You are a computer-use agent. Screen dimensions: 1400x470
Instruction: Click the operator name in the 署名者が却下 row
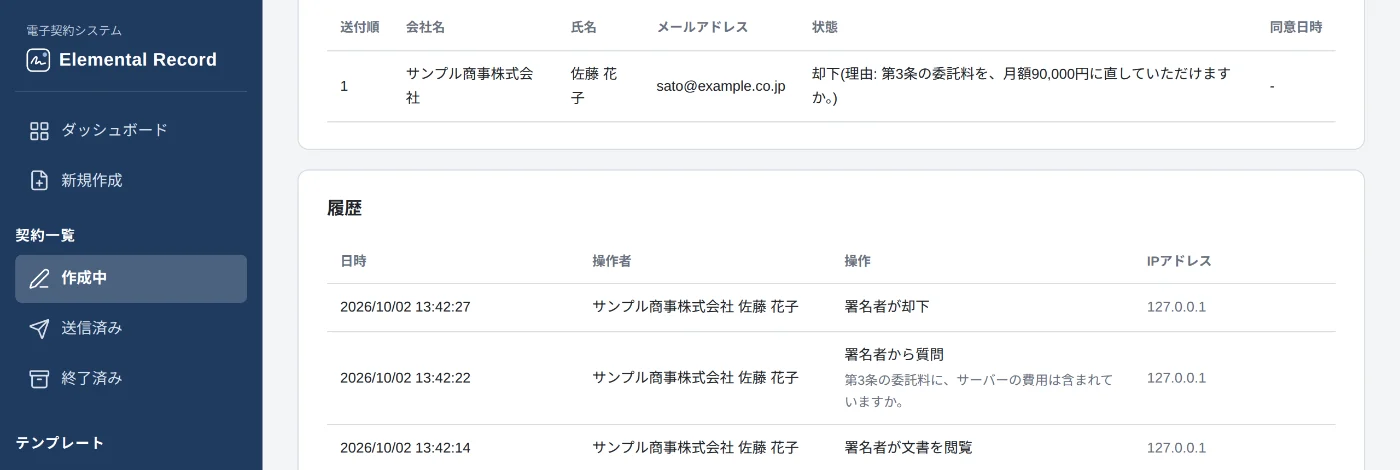[695, 307]
